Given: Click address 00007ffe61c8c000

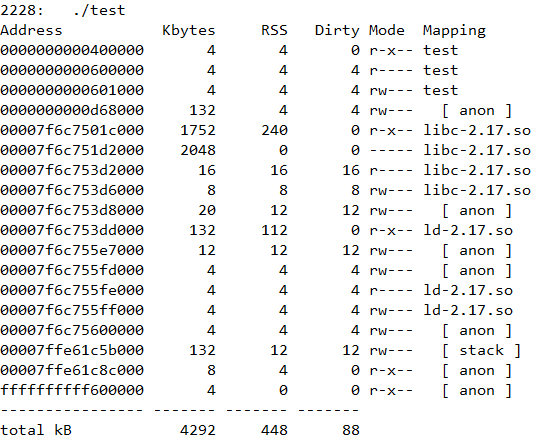Looking at the screenshot, I should (x=72, y=370).
